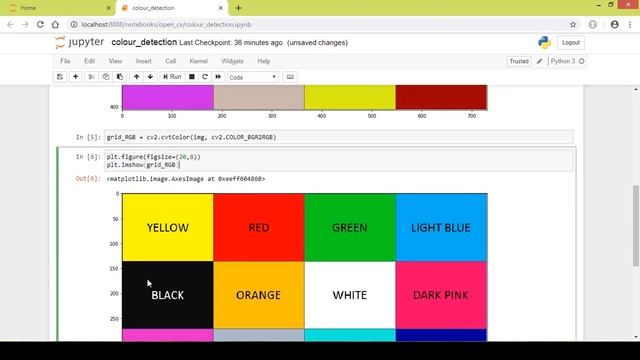This screenshot has width=640, height=360.
Task: Reload the current page
Action: click(x=40, y=24)
